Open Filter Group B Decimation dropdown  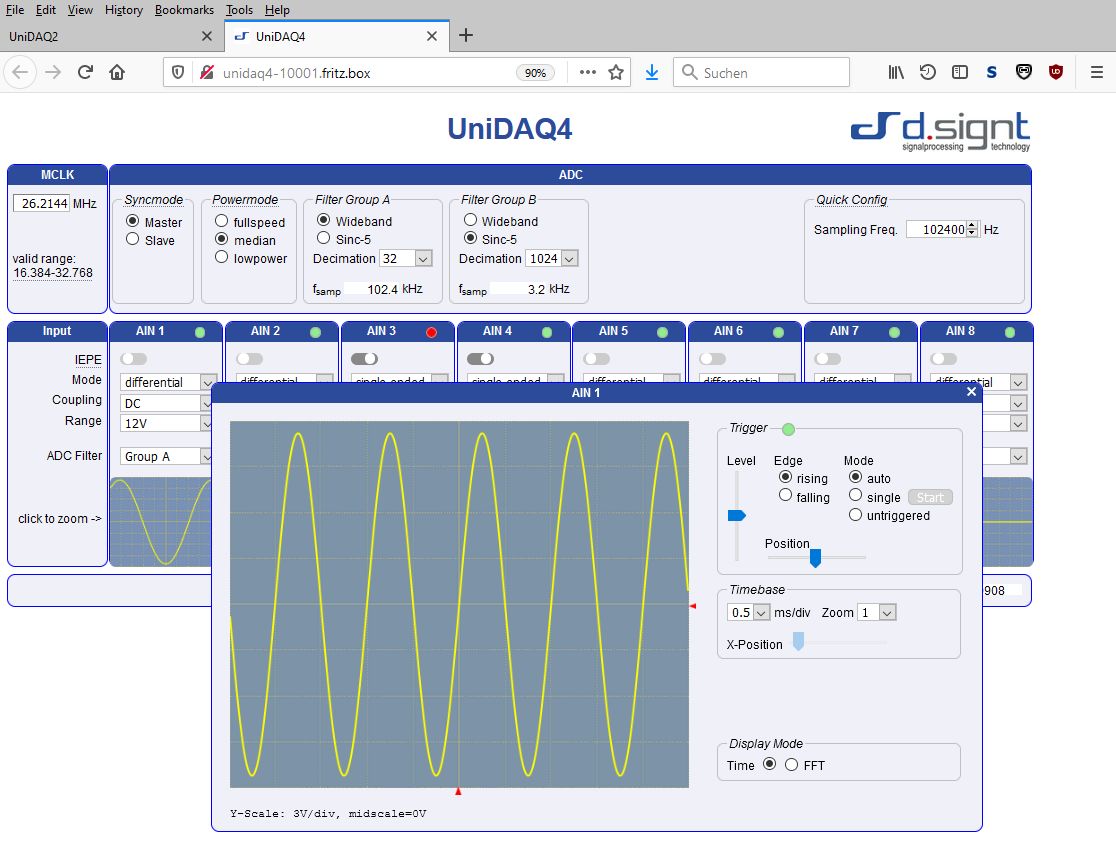pos(552,258)
